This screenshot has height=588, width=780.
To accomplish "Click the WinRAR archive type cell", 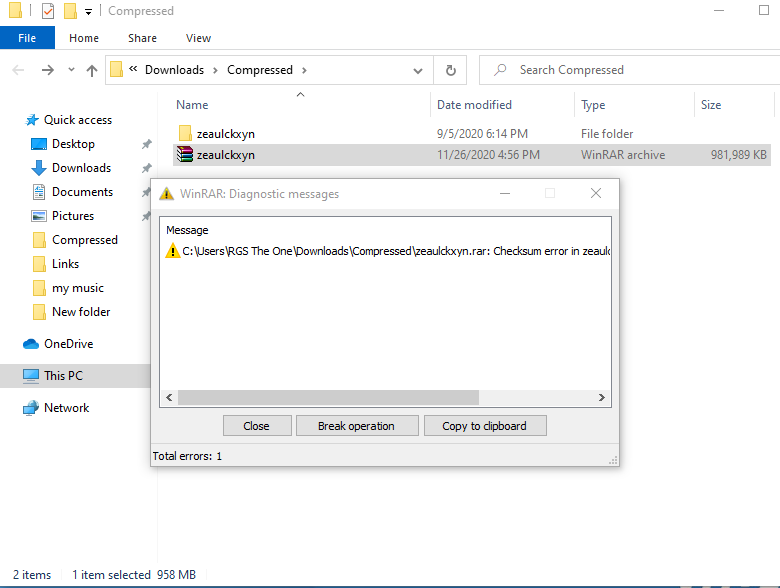I will point(623,155).
